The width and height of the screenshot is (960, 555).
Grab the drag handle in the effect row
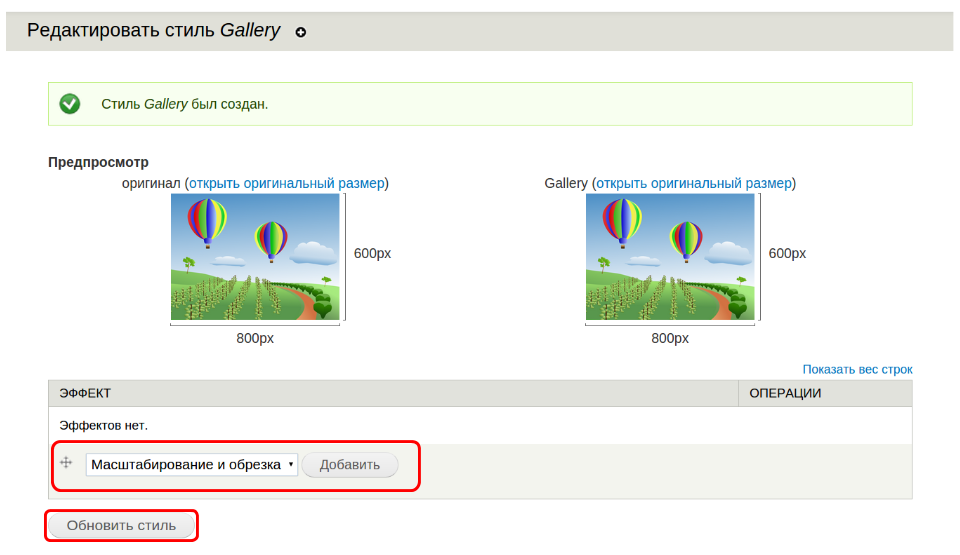(66, 463)
